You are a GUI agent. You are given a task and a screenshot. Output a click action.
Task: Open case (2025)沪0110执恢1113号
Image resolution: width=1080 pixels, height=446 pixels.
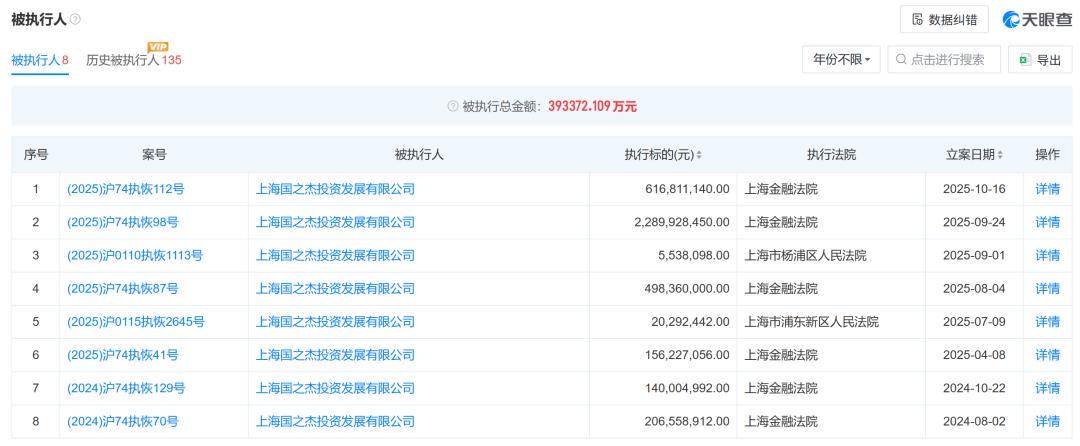[134, 255]
